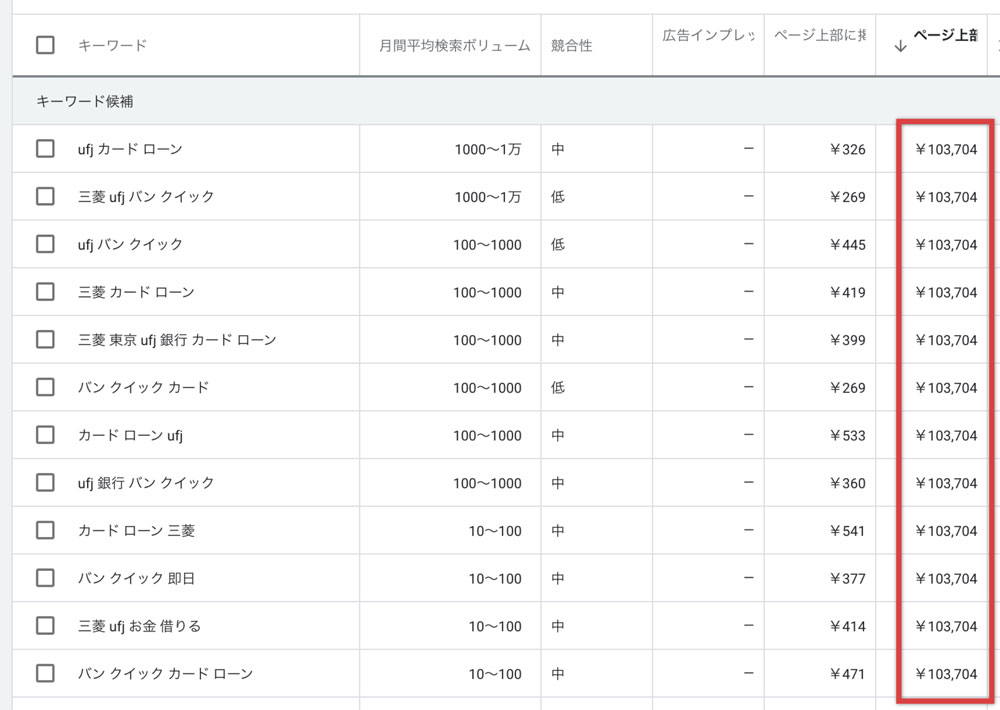Click search volume for ufj カード ローン
1000x710 pixels.
point(488,149)
